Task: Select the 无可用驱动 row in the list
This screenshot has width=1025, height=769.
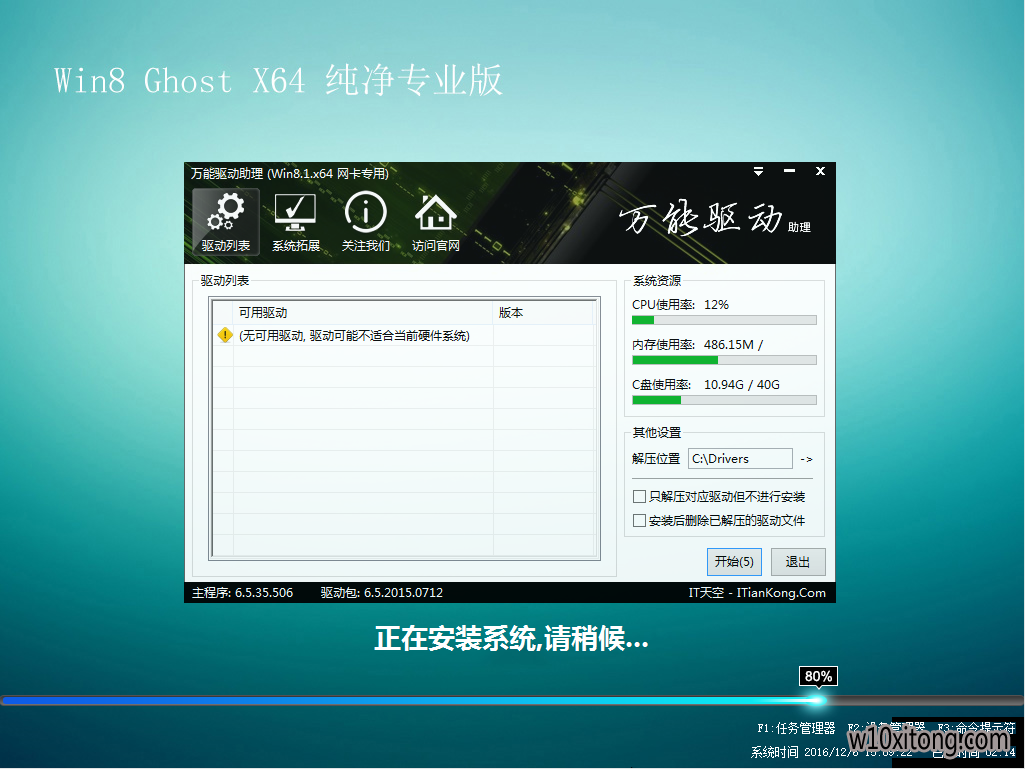Action: point(354,336)
